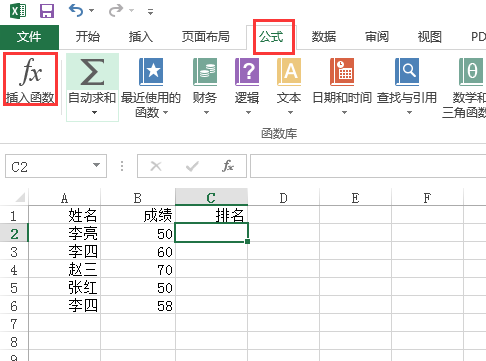Click cell containing 赵三

(x=65, y=269)
